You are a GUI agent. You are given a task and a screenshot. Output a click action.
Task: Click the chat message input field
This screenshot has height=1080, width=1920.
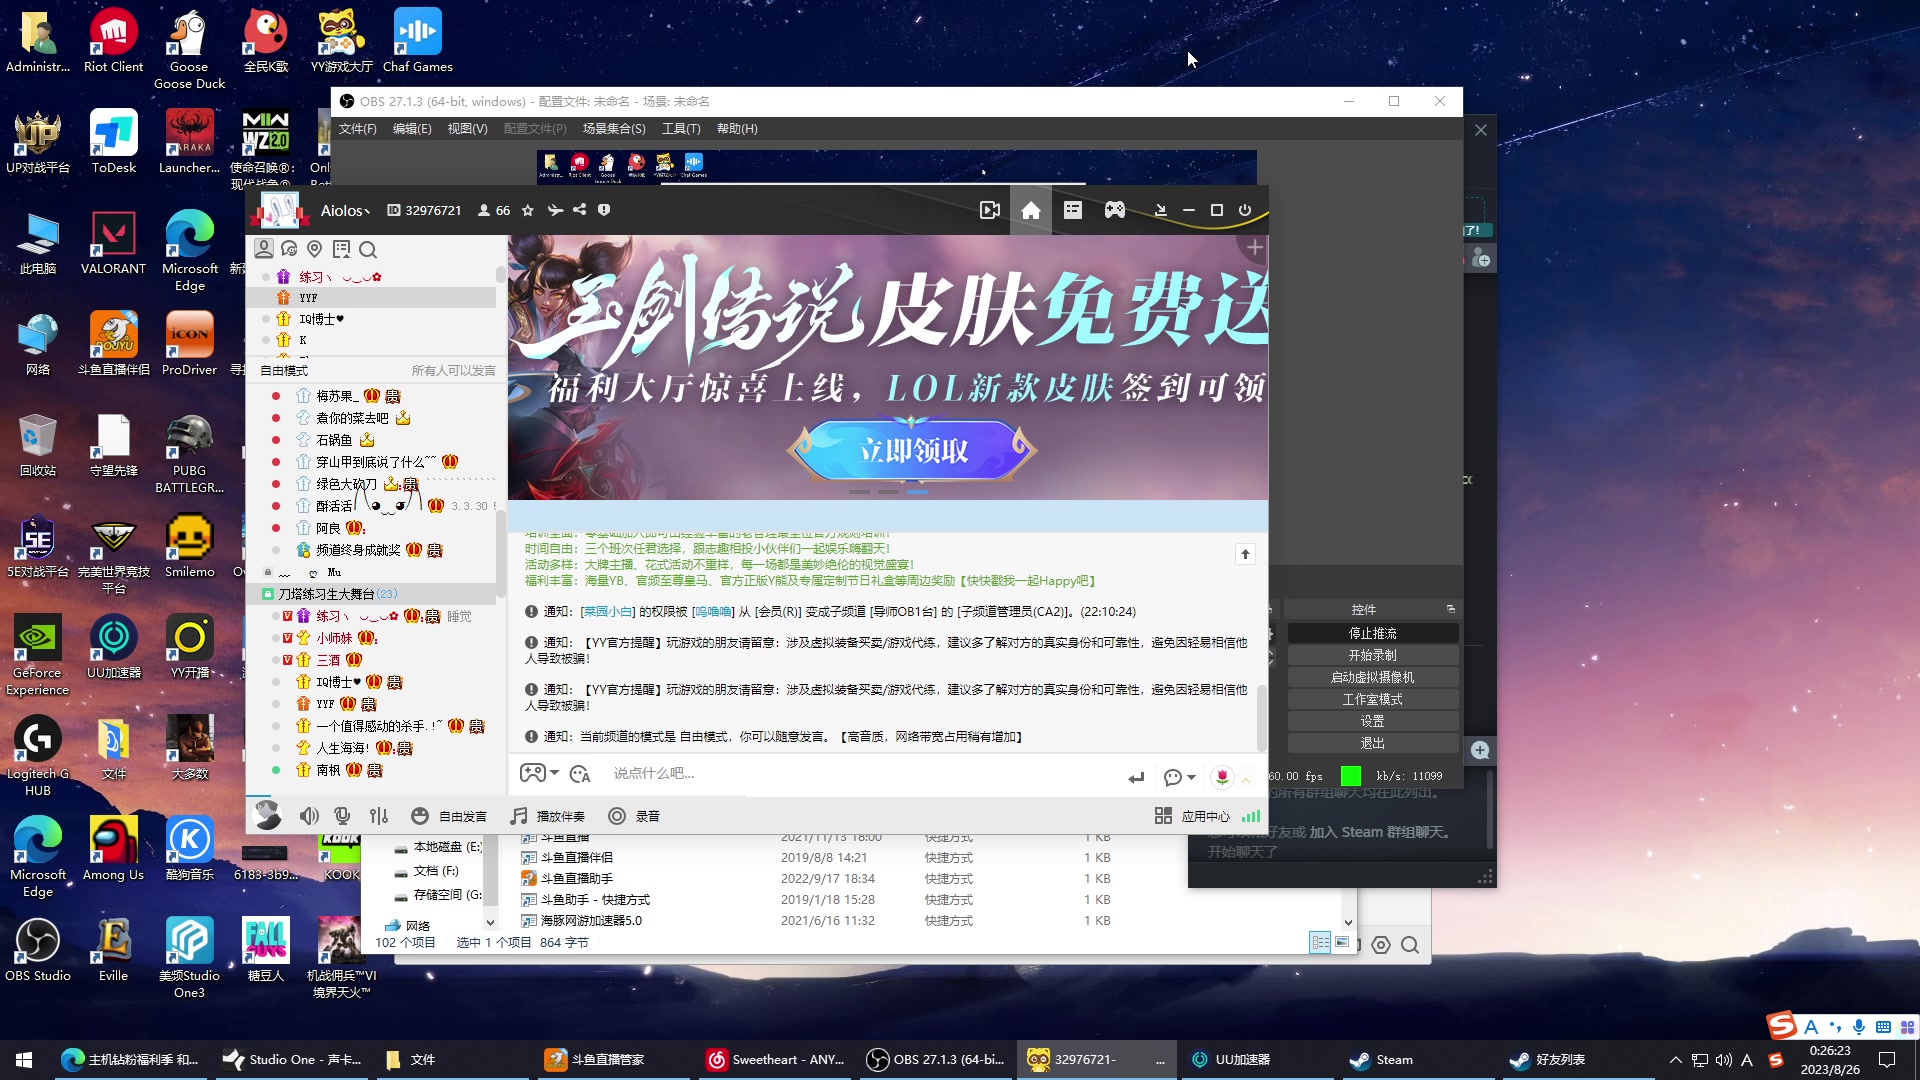(860, 774)
